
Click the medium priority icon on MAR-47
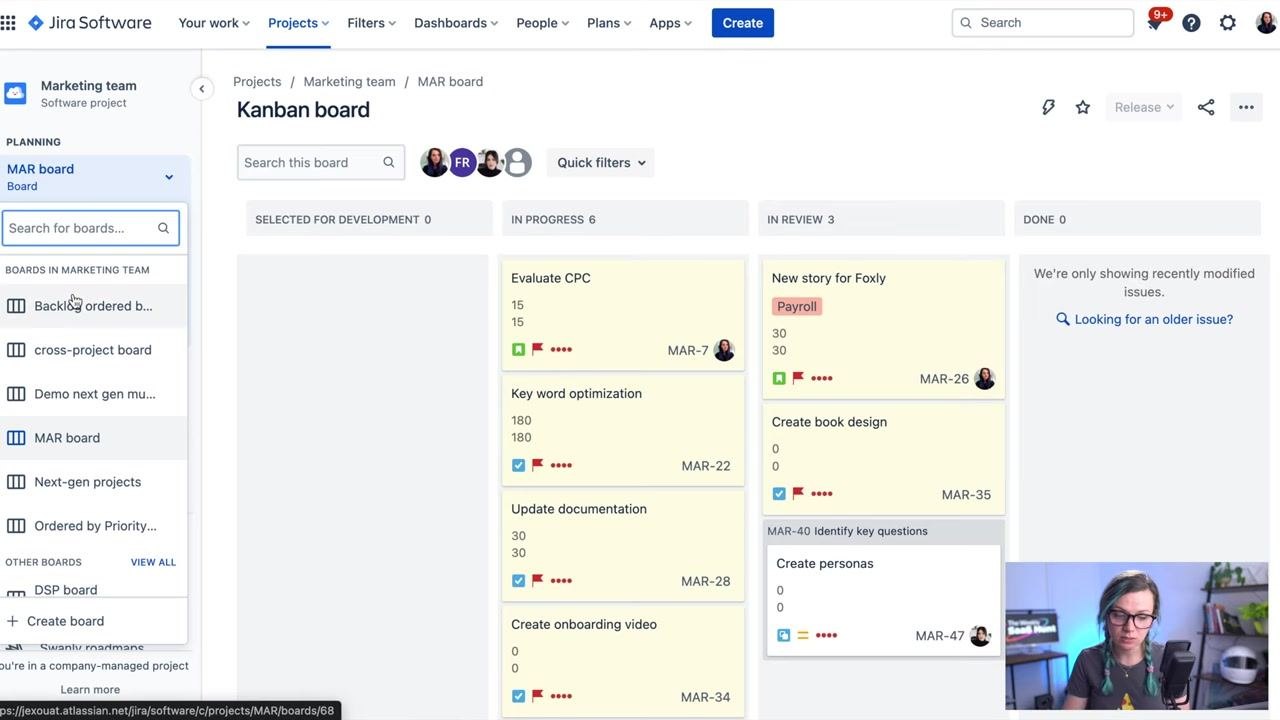point(803,635)
